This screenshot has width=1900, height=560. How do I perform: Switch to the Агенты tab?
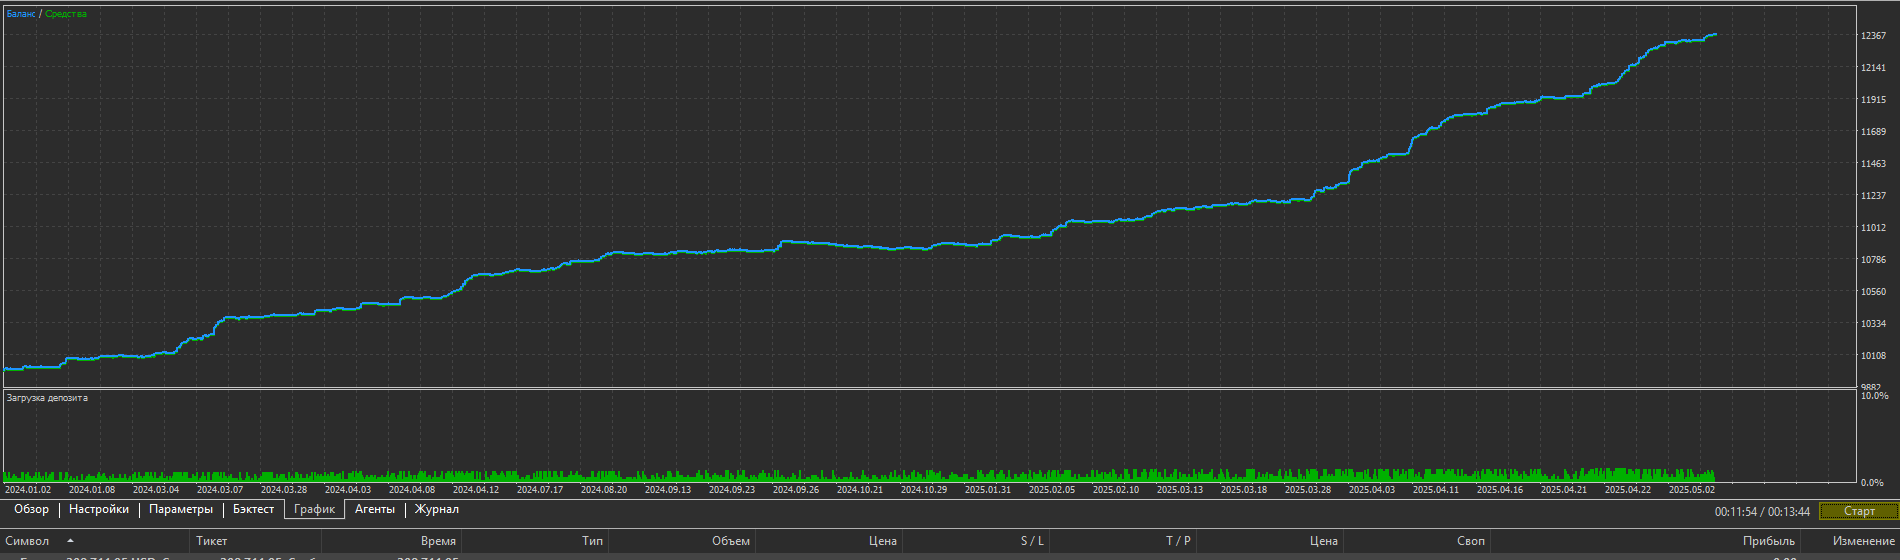point(375,510)
